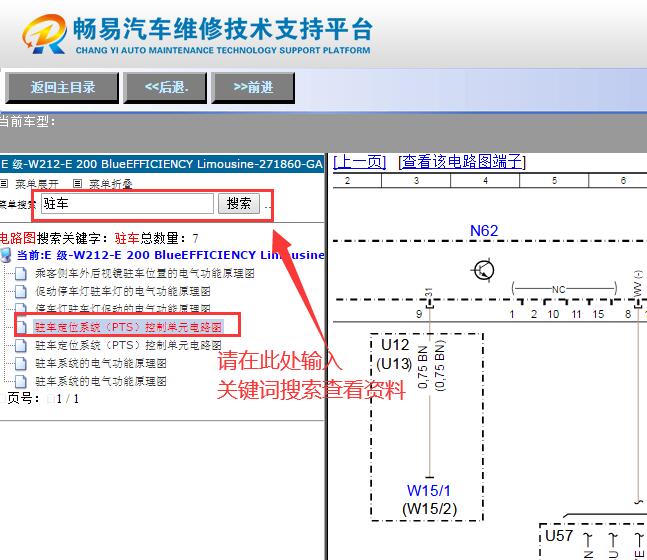Open the red highlighted 驻车定位系统（PTS）控制单元电路图 entry
647x560 pixels.
pyautogui.click(x=128, y=327)
